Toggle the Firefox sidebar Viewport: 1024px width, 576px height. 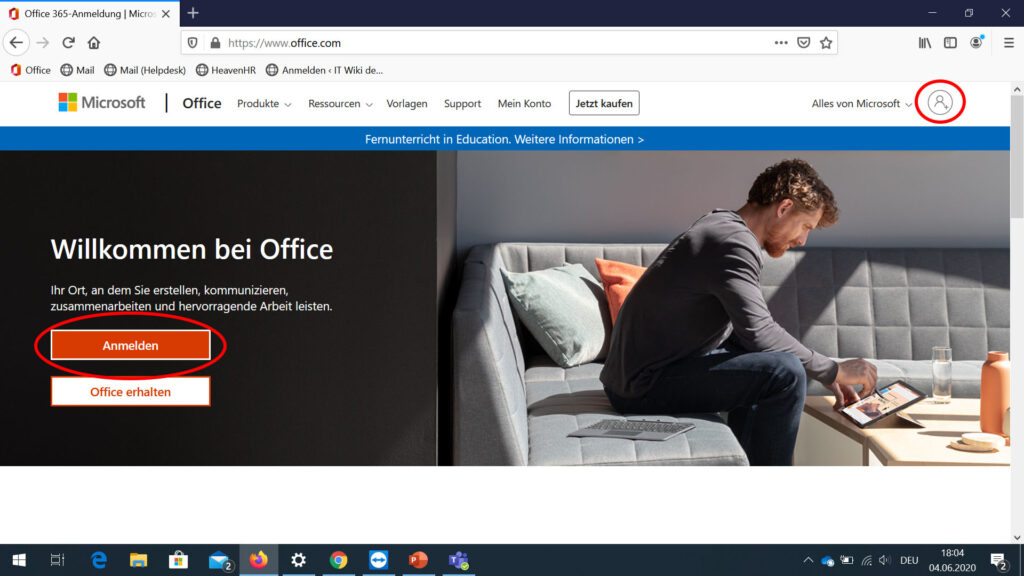coord(950,43)
